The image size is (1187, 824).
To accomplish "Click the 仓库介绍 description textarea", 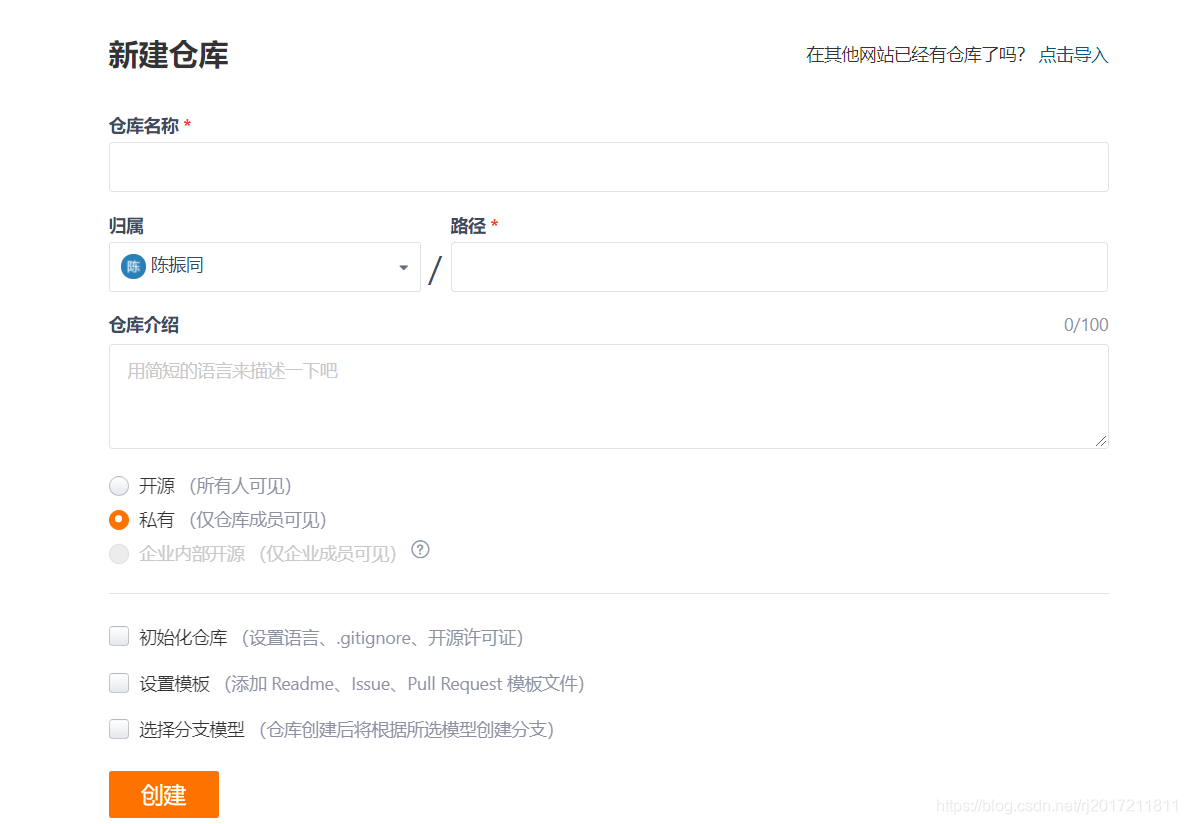I will point(608,396).
